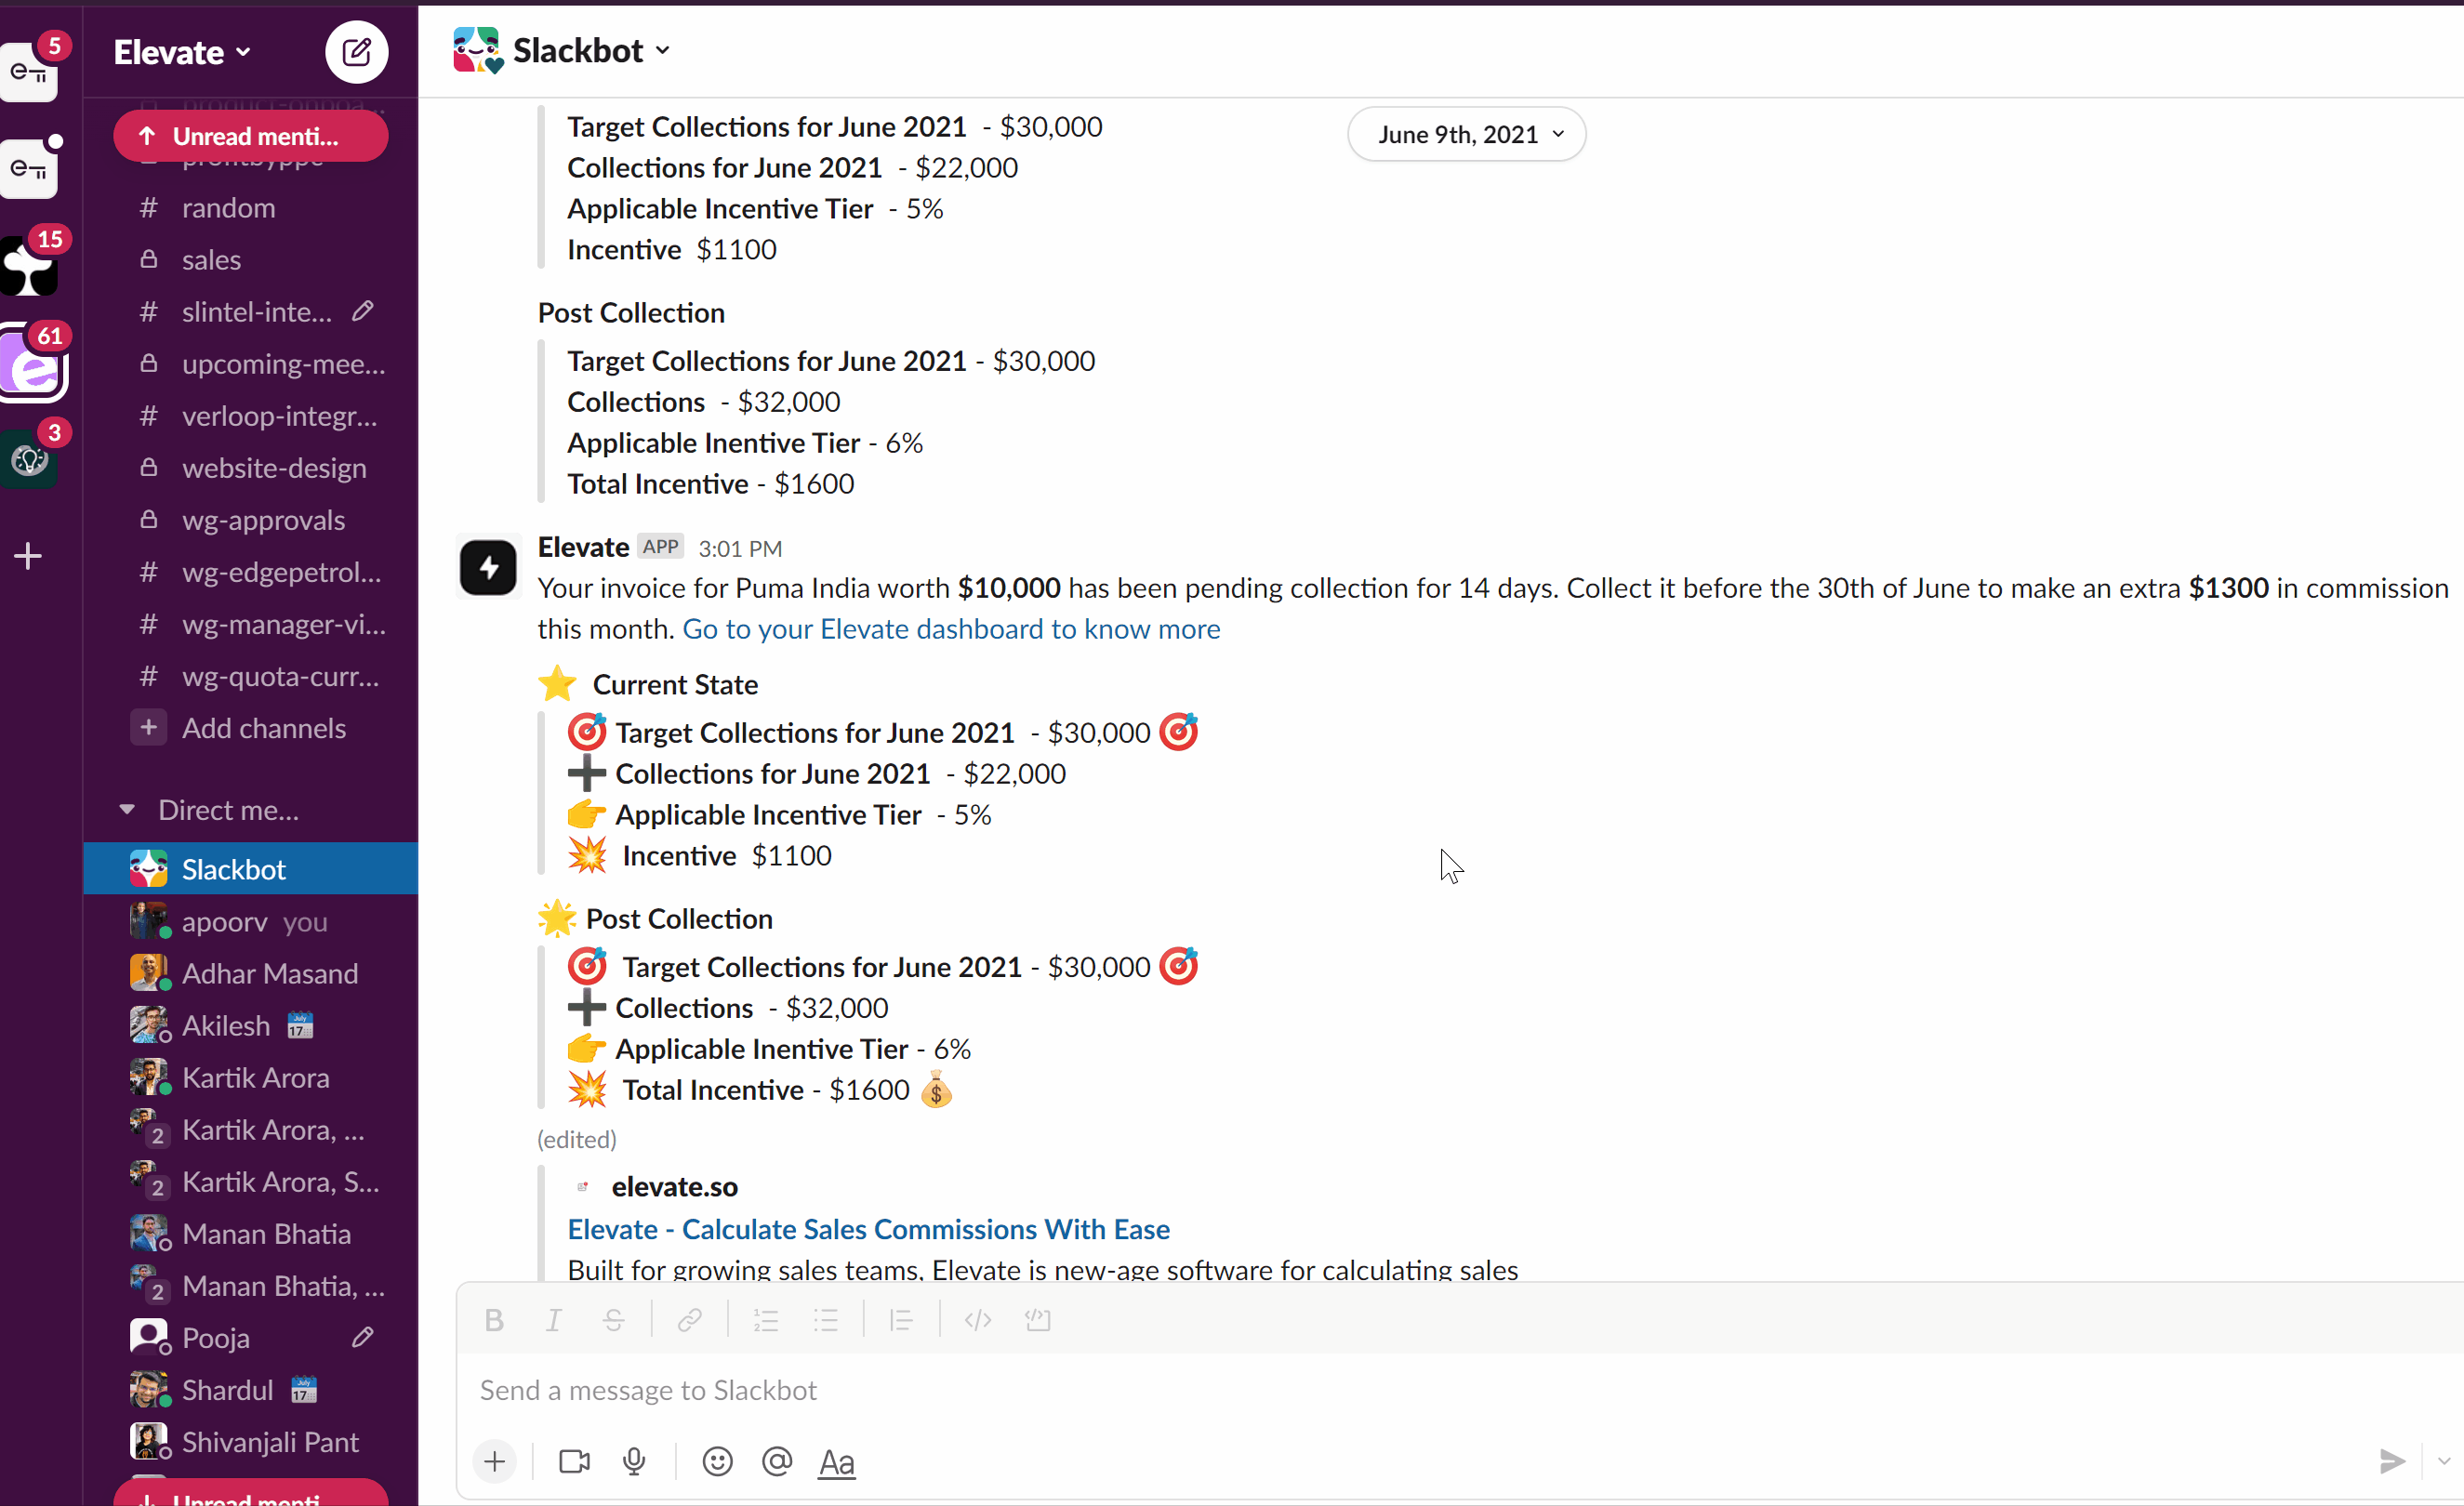Toggle strikethrough formatting in composer
Viewport: 2464px width, 1506px height.
tap(613, 1320)
